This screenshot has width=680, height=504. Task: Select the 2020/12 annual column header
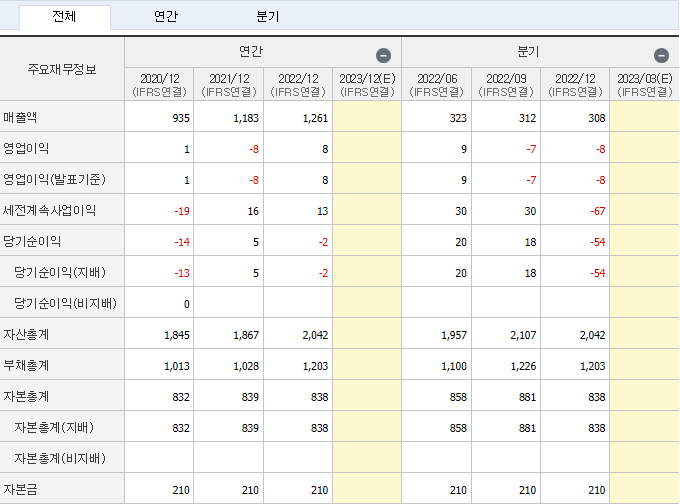159,85
